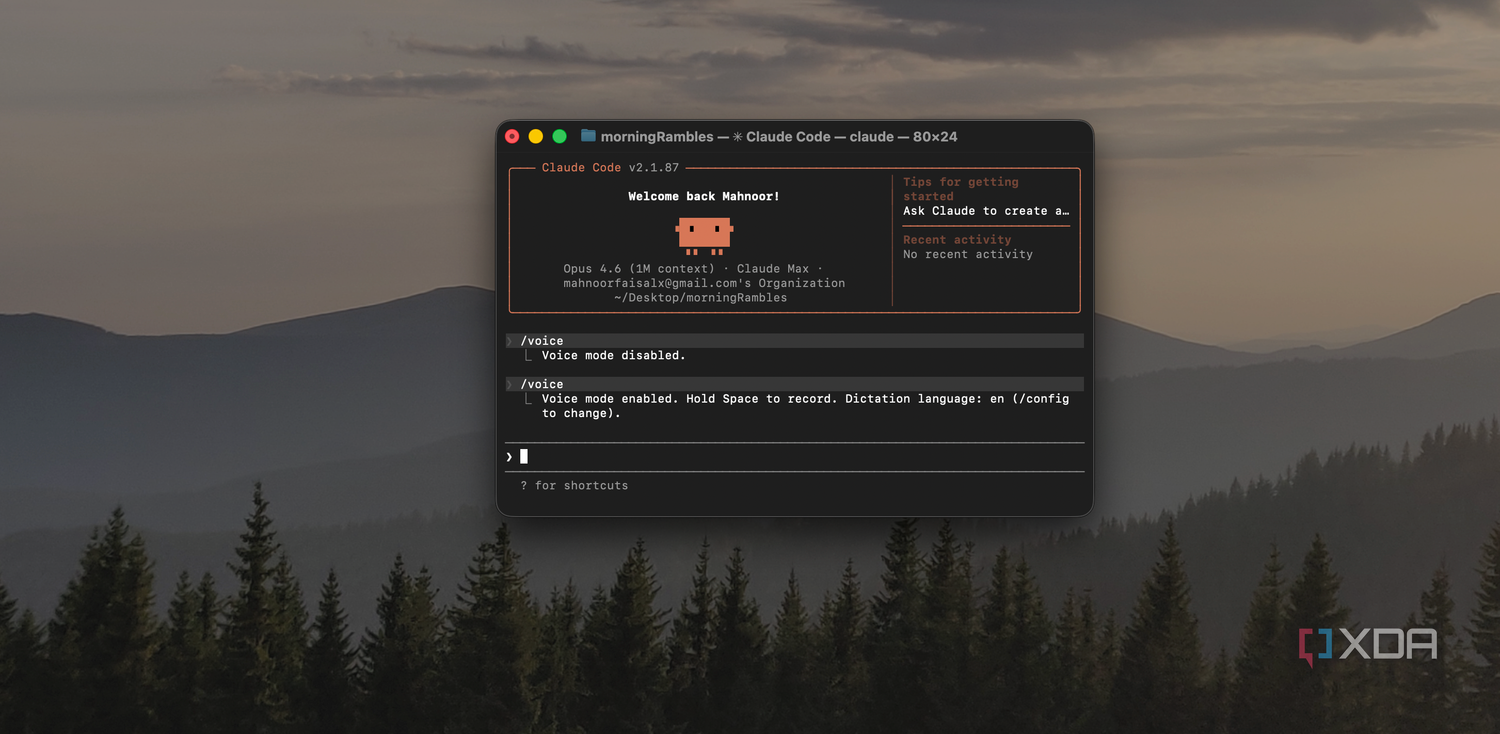
Task: Click 'Tips for getting started' heading
Action: point(961,189)
